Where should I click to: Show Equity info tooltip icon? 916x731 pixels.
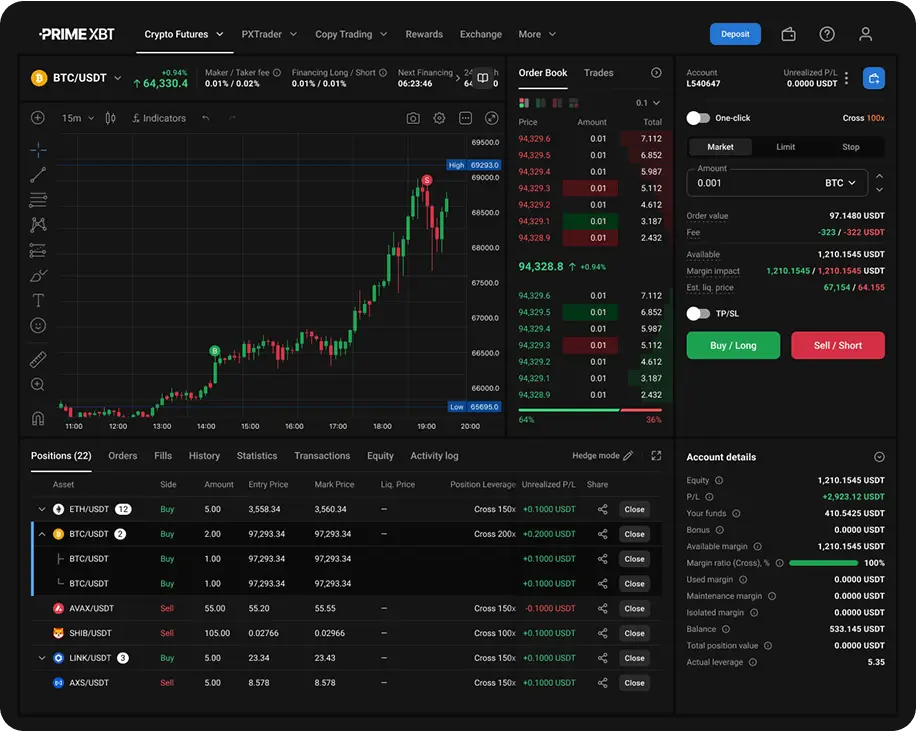coord(719,480)
